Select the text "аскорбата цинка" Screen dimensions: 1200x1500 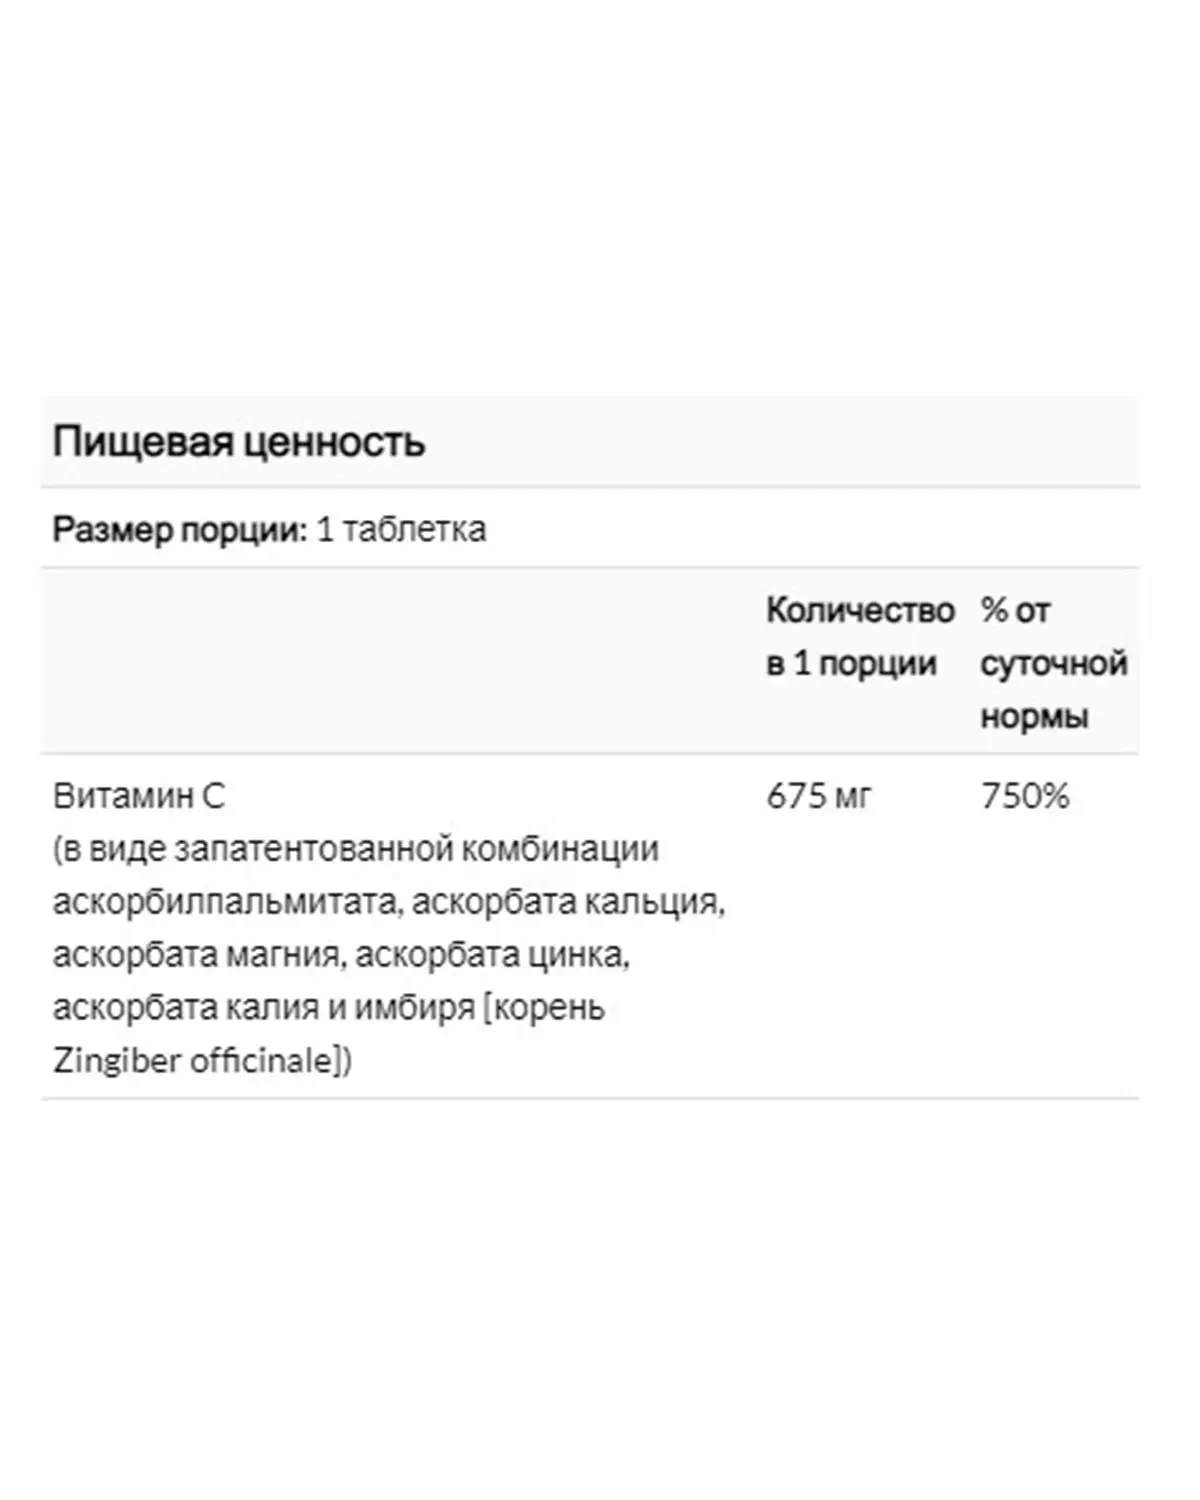490,955
